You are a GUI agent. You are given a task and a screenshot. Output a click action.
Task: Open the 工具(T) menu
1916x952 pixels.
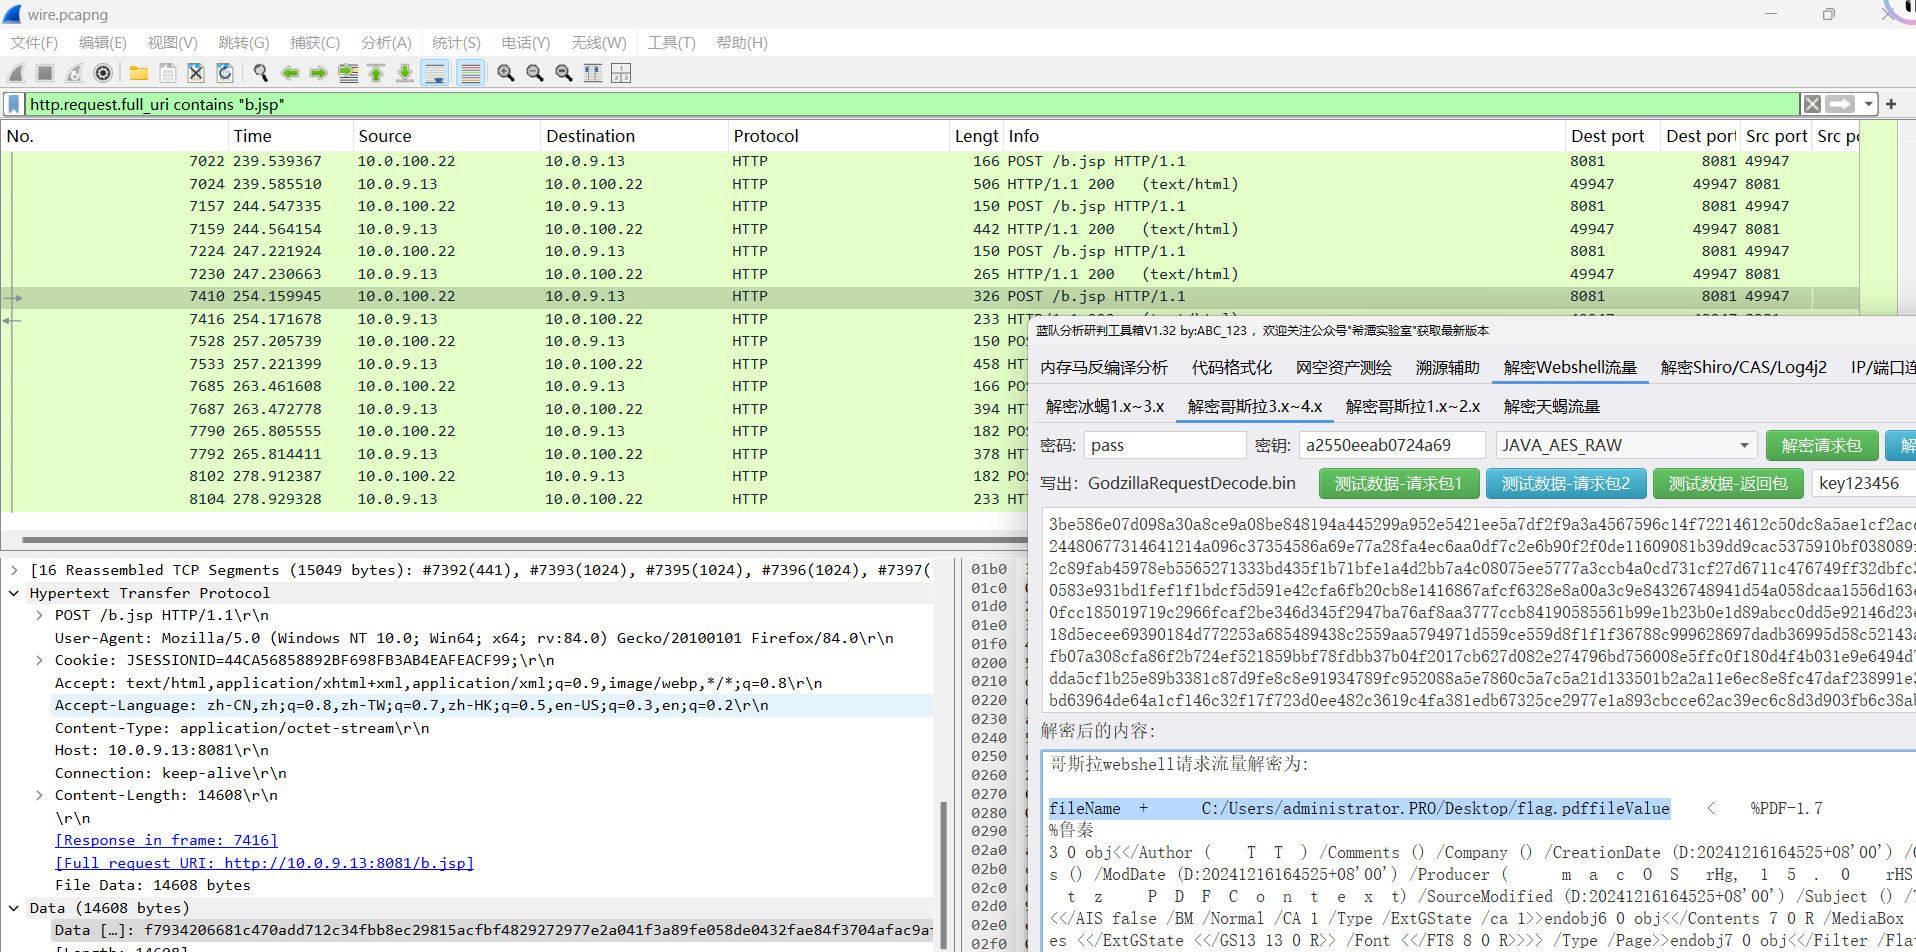pos(671,43)
